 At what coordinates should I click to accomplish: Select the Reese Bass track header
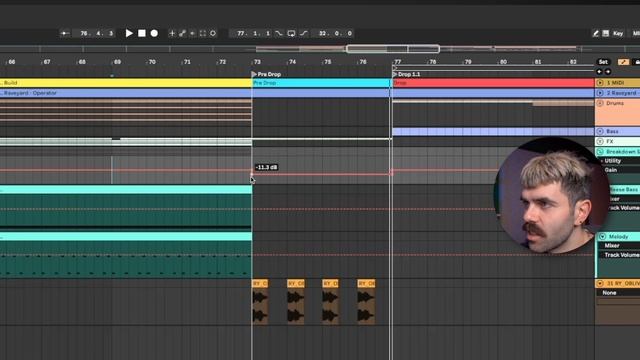624,190
